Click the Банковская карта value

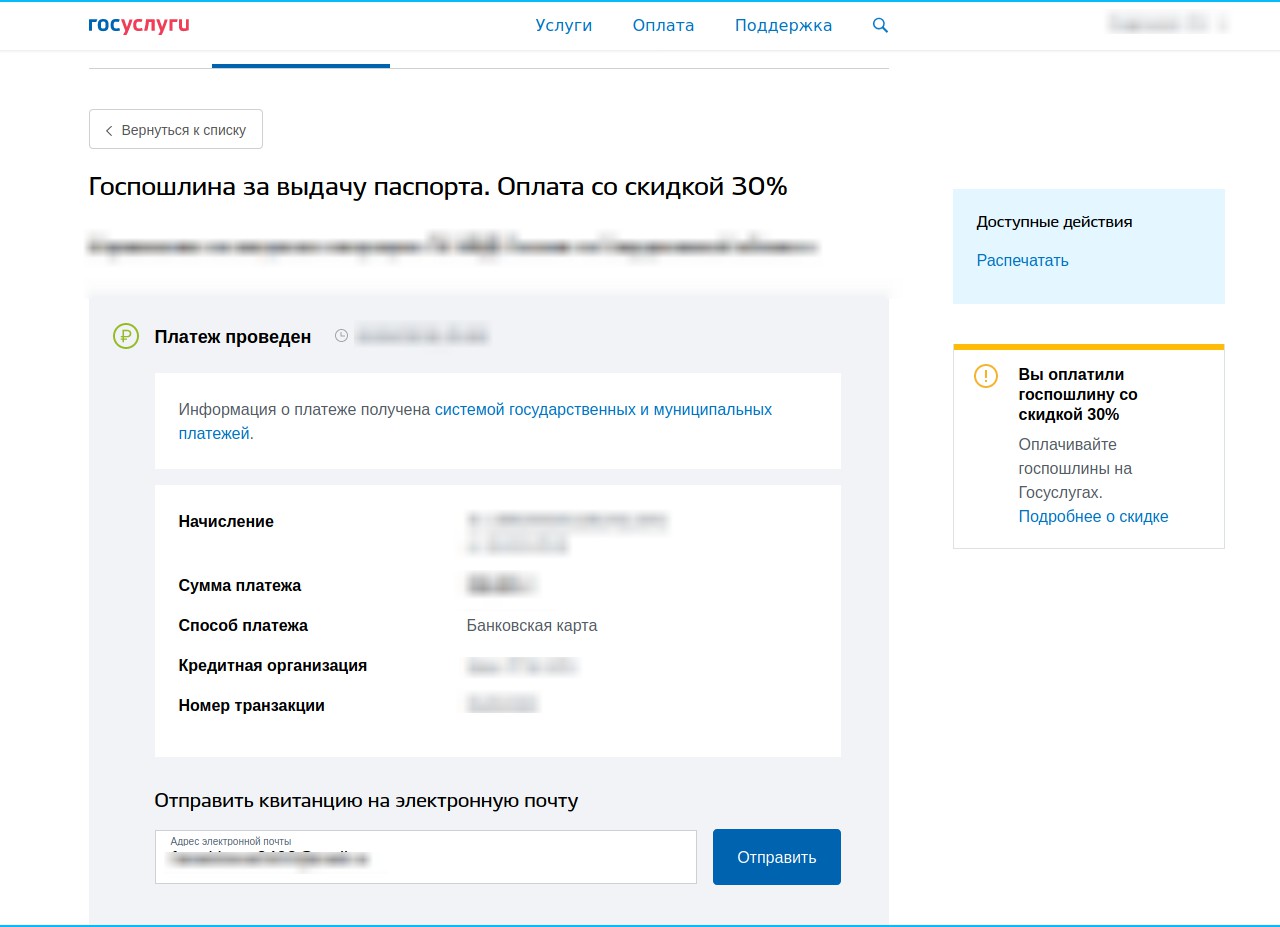pos(532,626)
